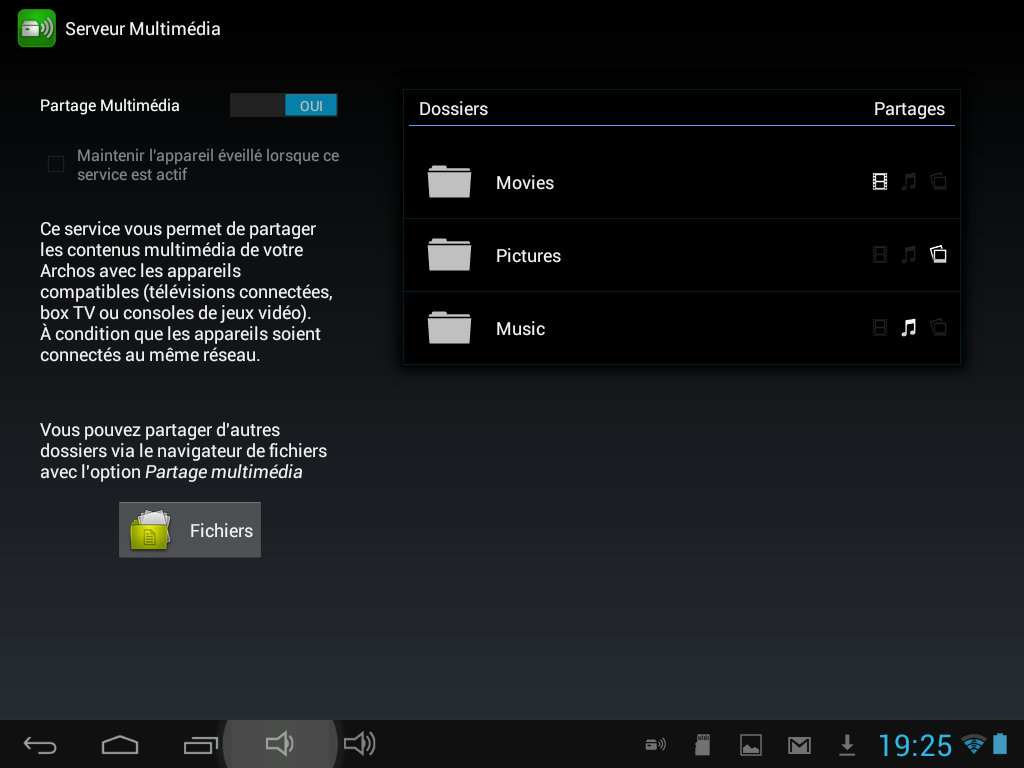Open the Fichiers file browser button
Screen dimensions: 1024x768
coord(190,530)
